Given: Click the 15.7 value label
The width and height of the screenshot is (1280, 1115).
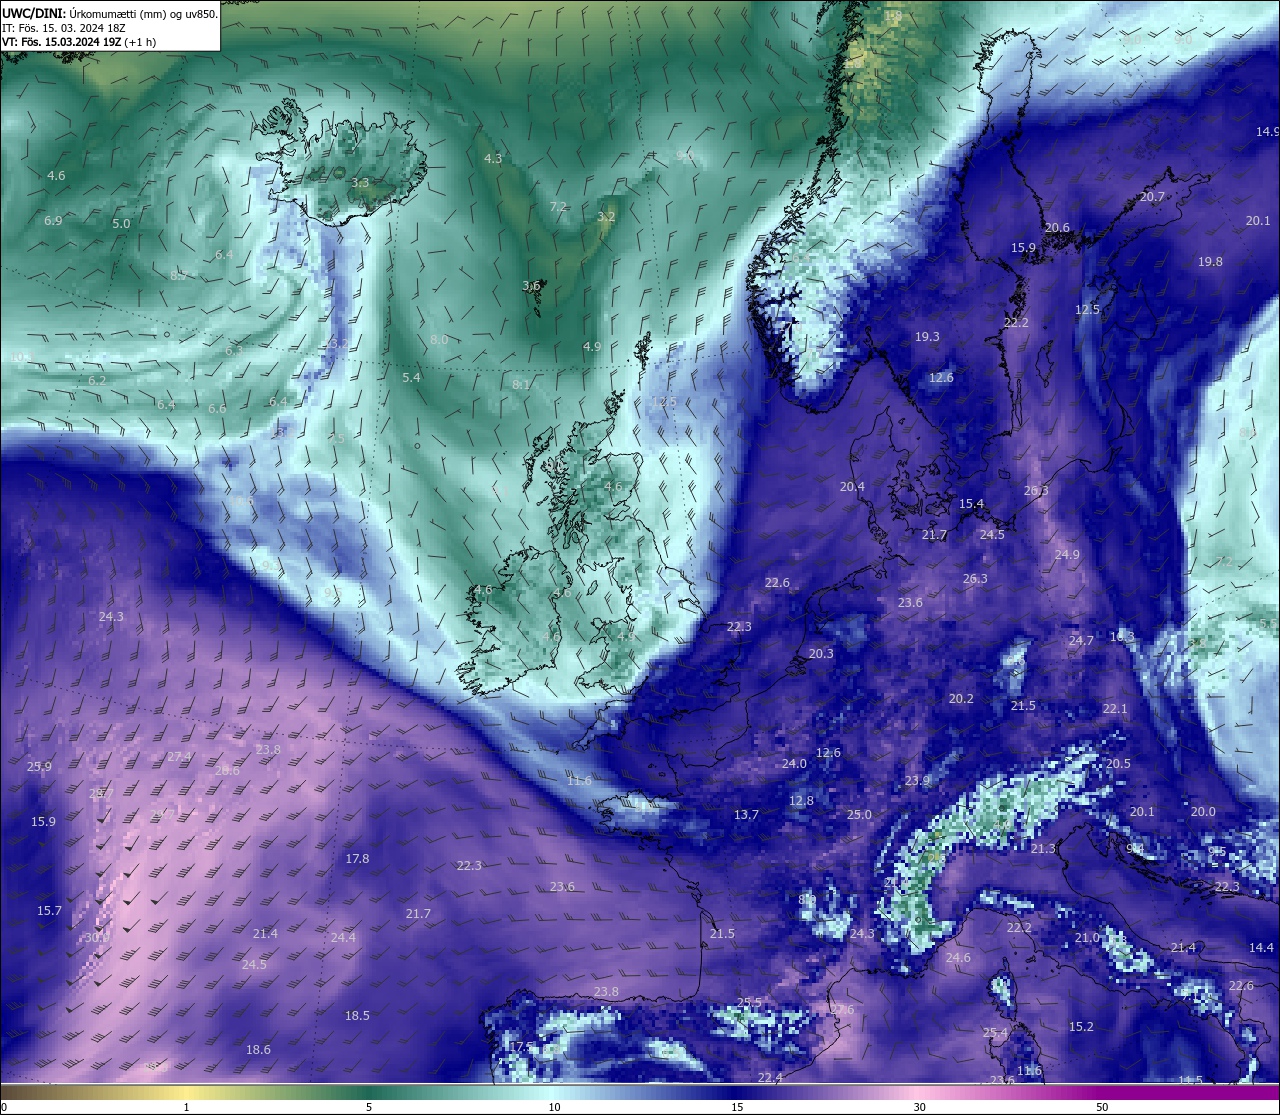Looking at the screenshot, I should [x=49, y=910].
